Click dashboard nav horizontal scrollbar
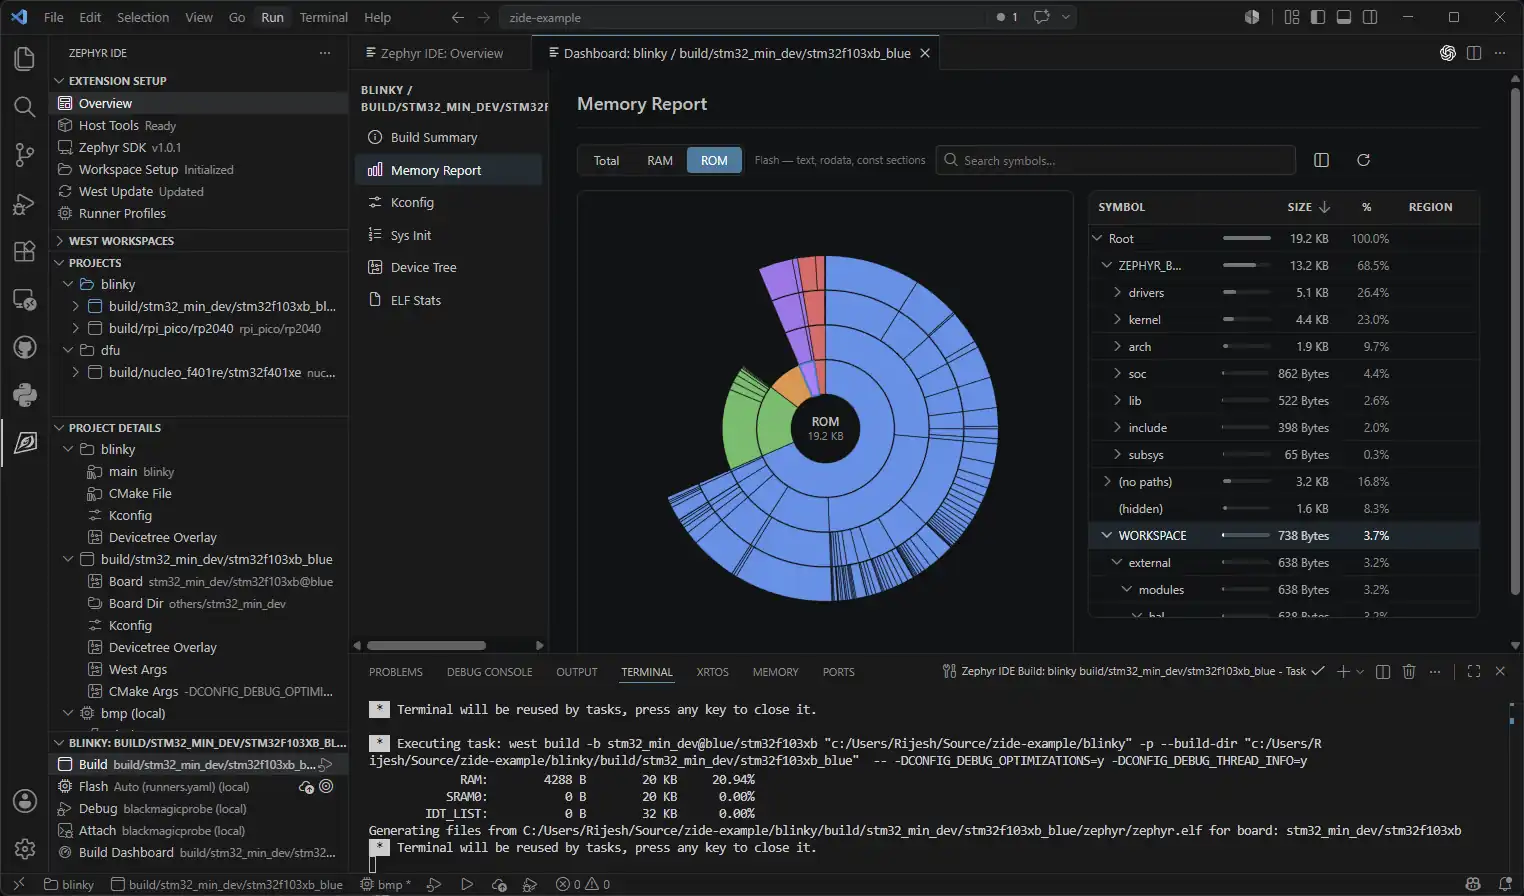The image size is (1524, 896). tap(427, 645)
